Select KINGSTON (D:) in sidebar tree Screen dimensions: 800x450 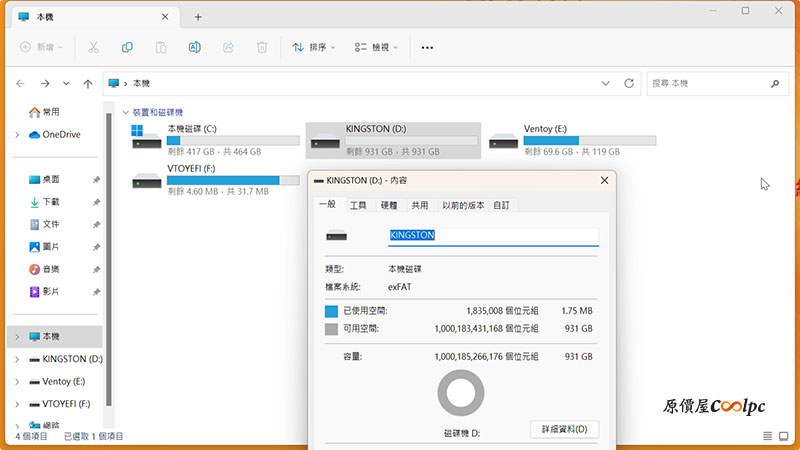66,359
